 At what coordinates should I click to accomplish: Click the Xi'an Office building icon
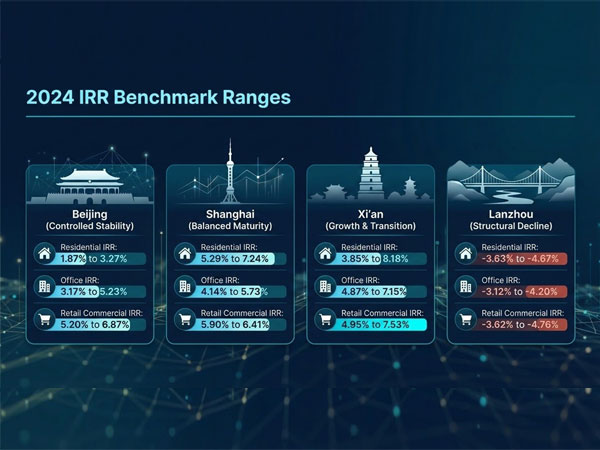pos(325,286)
